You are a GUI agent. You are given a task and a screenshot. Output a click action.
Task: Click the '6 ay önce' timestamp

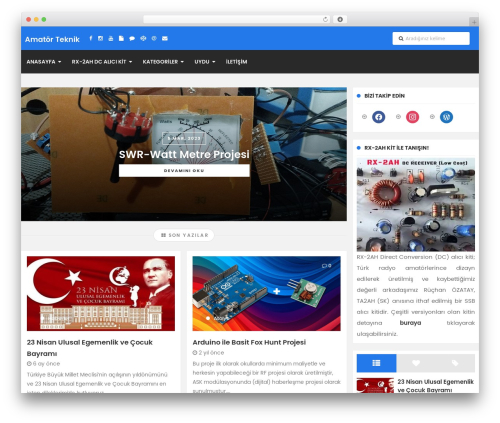click(x=43, y=363)
